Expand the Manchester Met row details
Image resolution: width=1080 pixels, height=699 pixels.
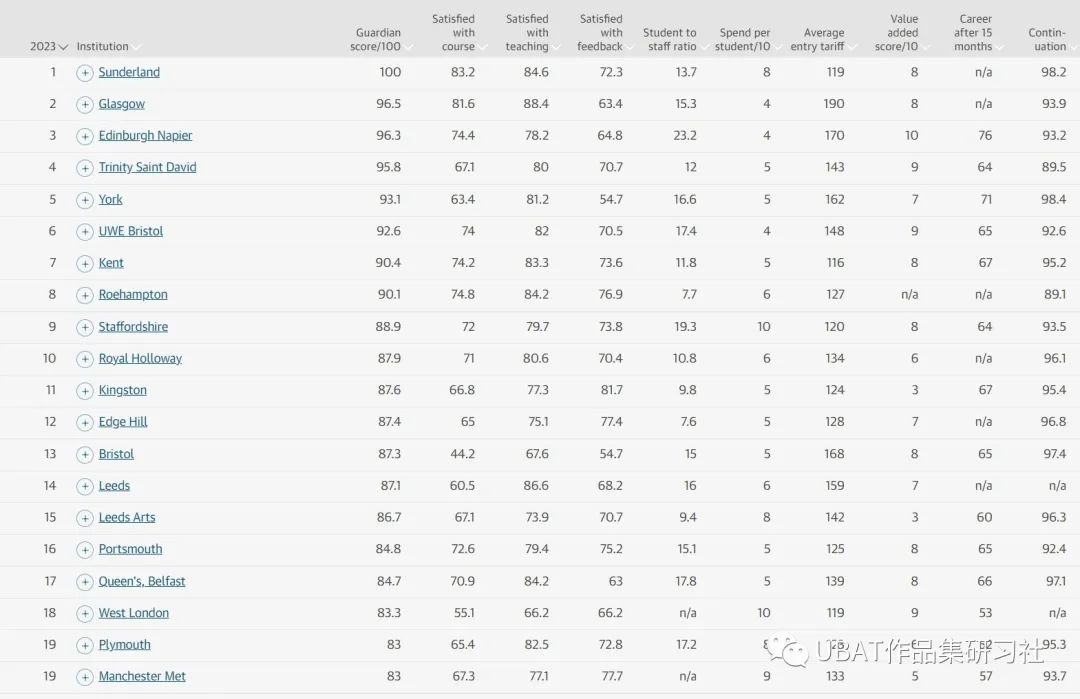point(85,677)
